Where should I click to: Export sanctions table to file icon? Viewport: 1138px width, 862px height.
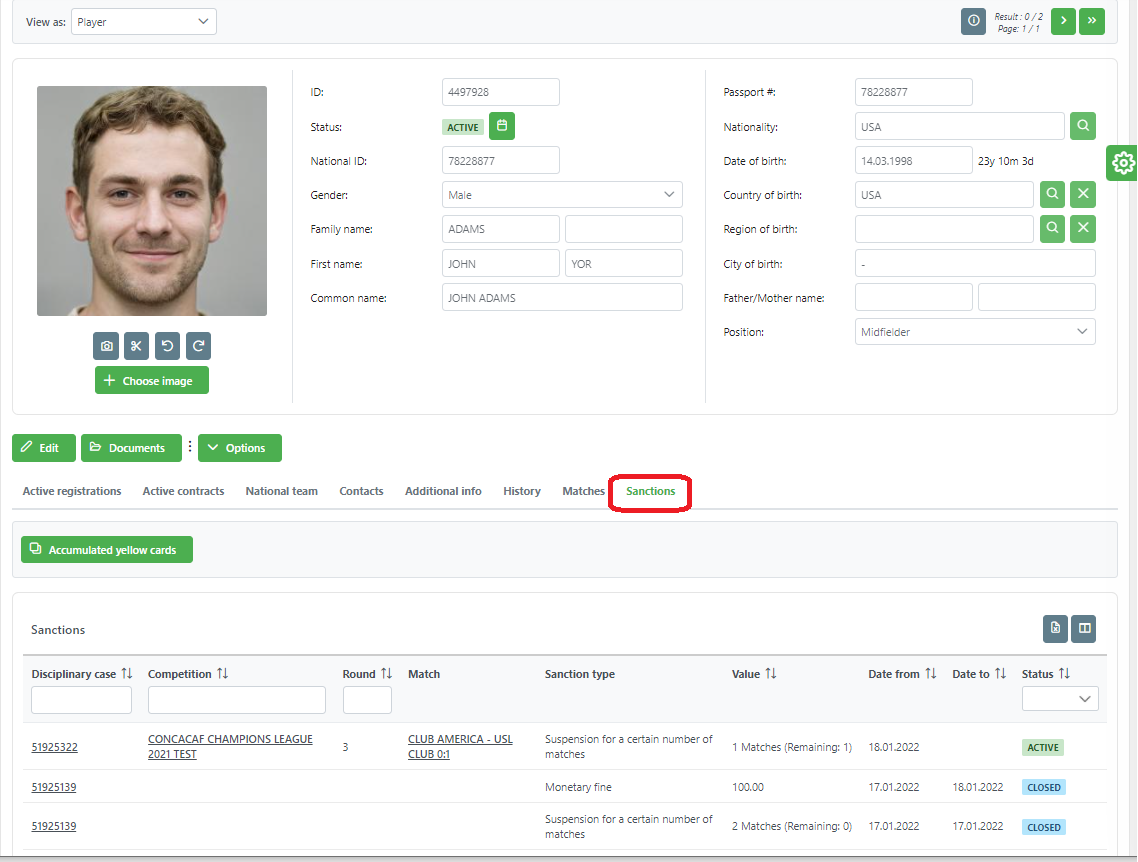click(1055, 628)
